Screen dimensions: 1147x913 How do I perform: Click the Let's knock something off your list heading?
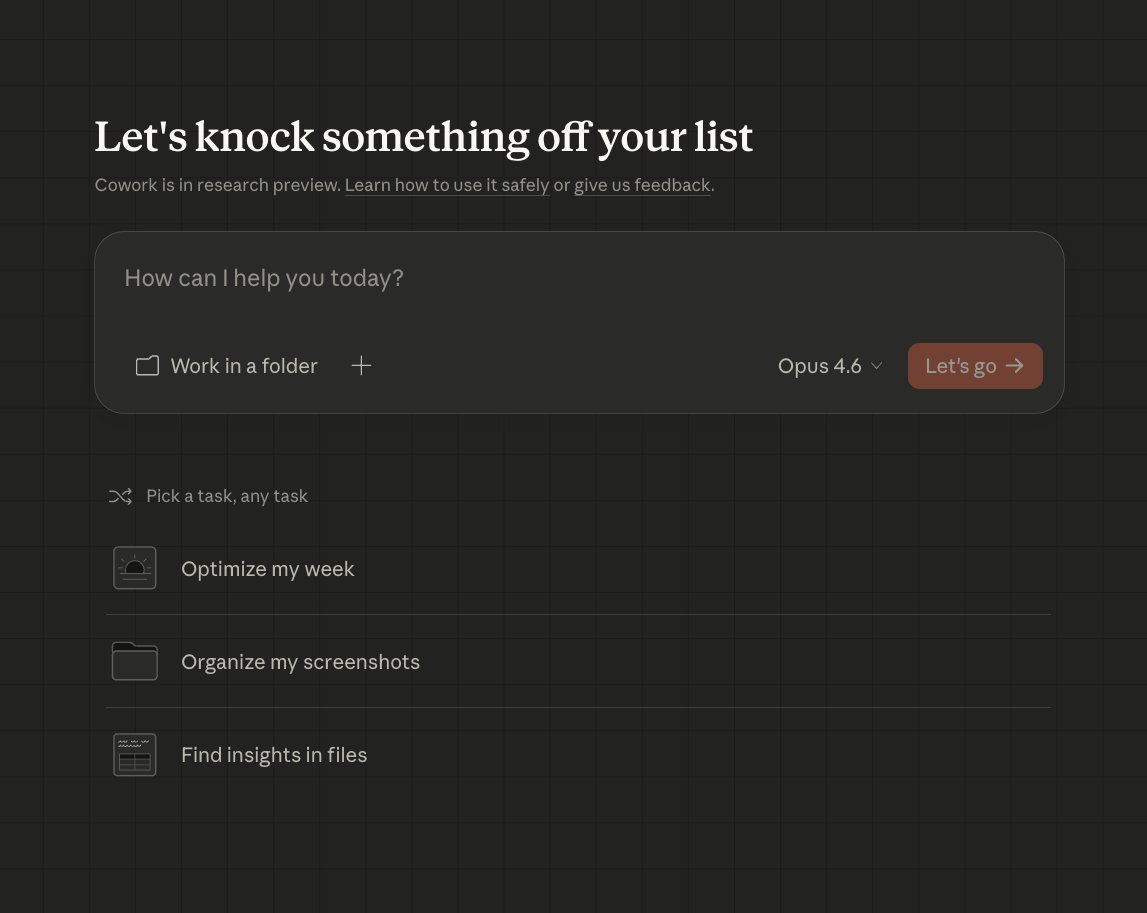423,137
